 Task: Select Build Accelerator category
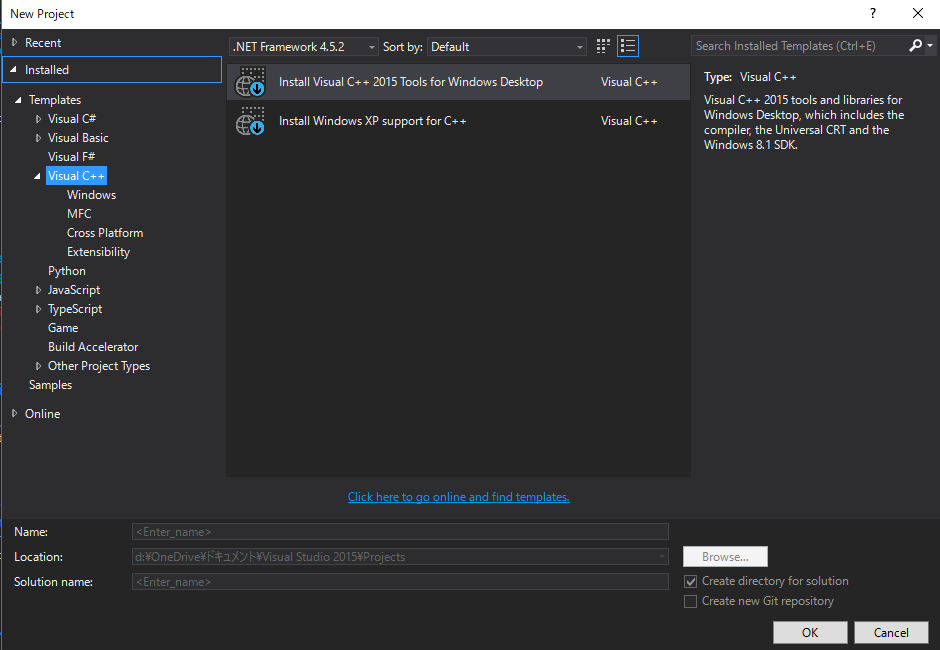tap(93, 347)
